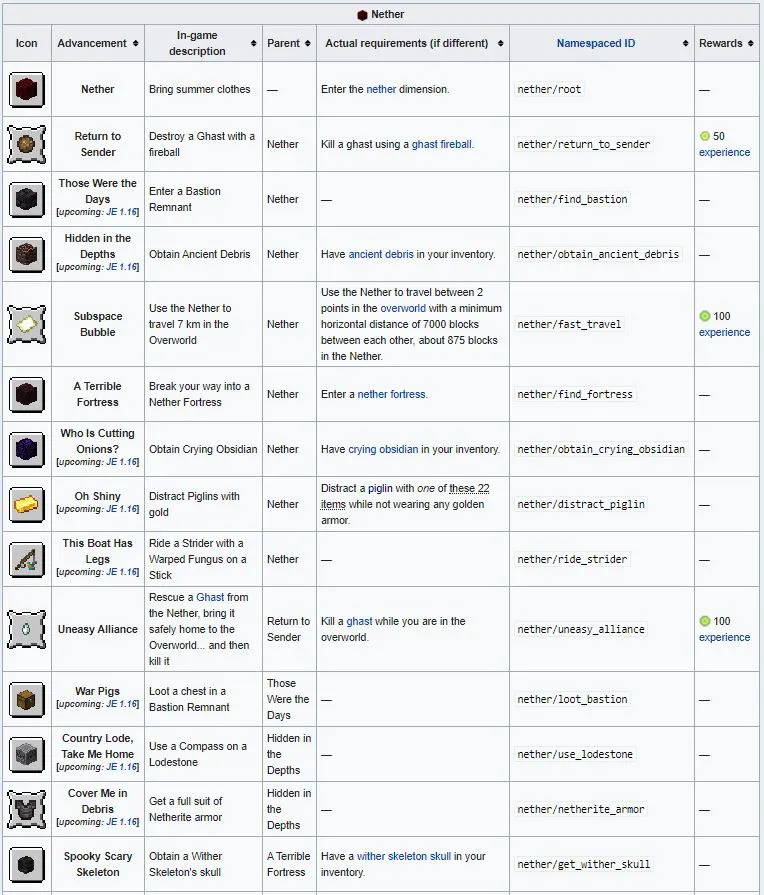
Task: Sort by Actual requirements column
Action: pyautogui.click(x=412, y=44)
